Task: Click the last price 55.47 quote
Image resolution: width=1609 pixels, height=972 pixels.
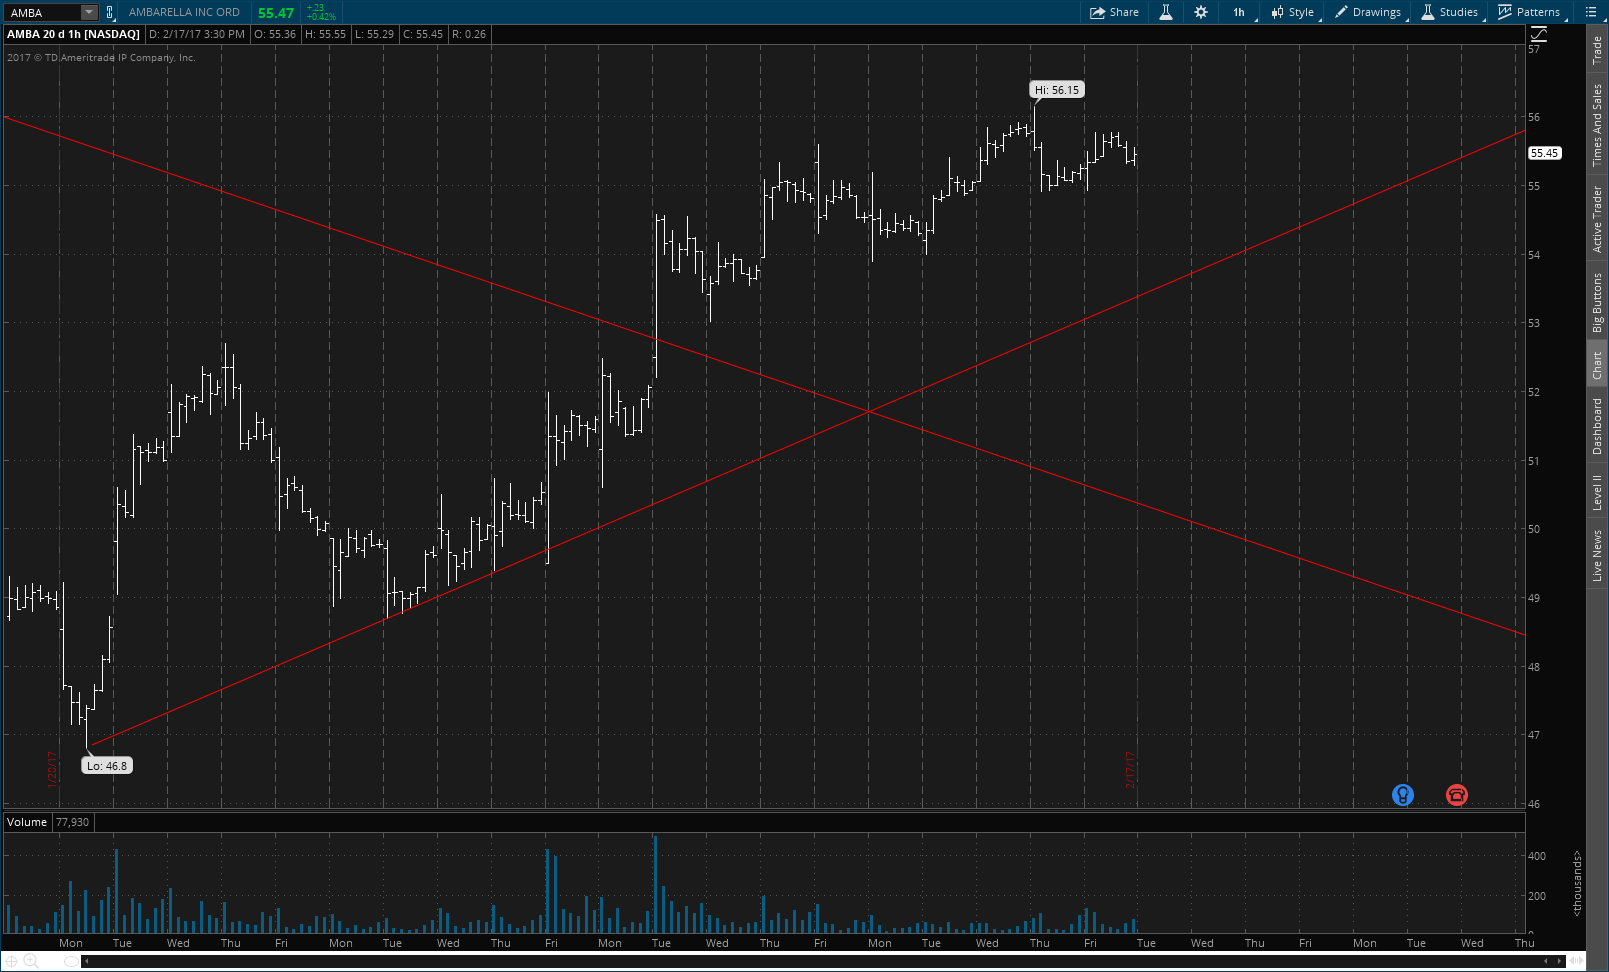Action: [x=276, y=13]
